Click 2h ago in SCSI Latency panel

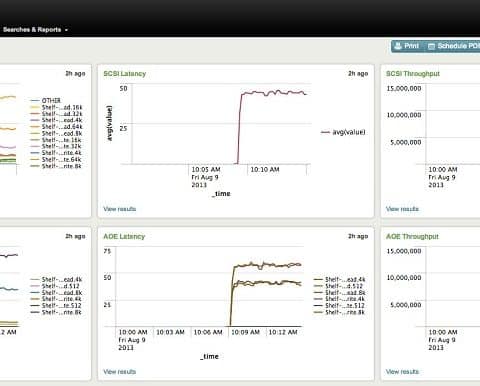358,73
